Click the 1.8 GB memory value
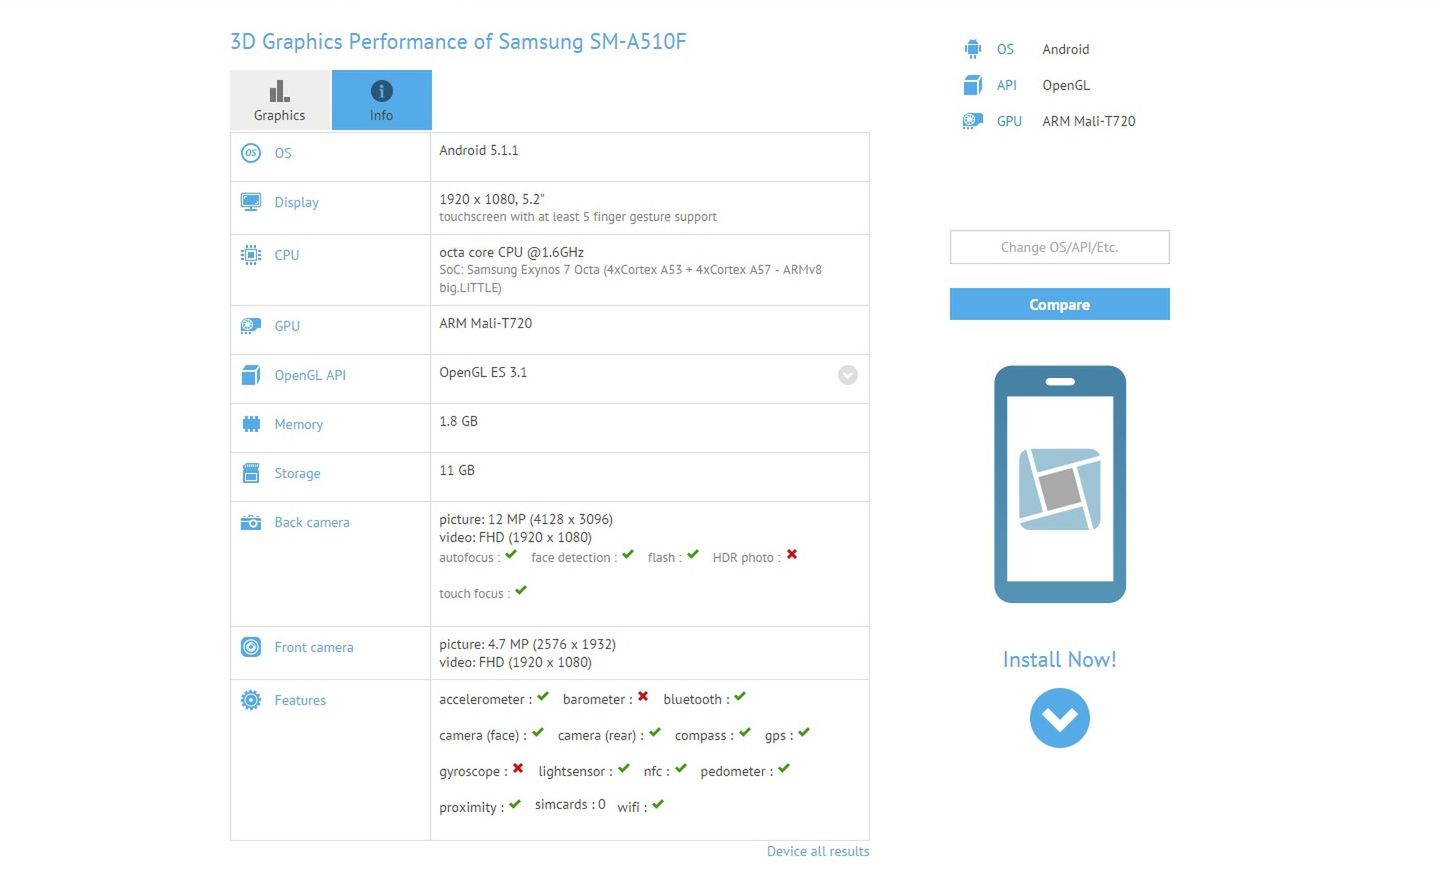The height and width of the screenshot is (880, 1440). coord(459,421)
